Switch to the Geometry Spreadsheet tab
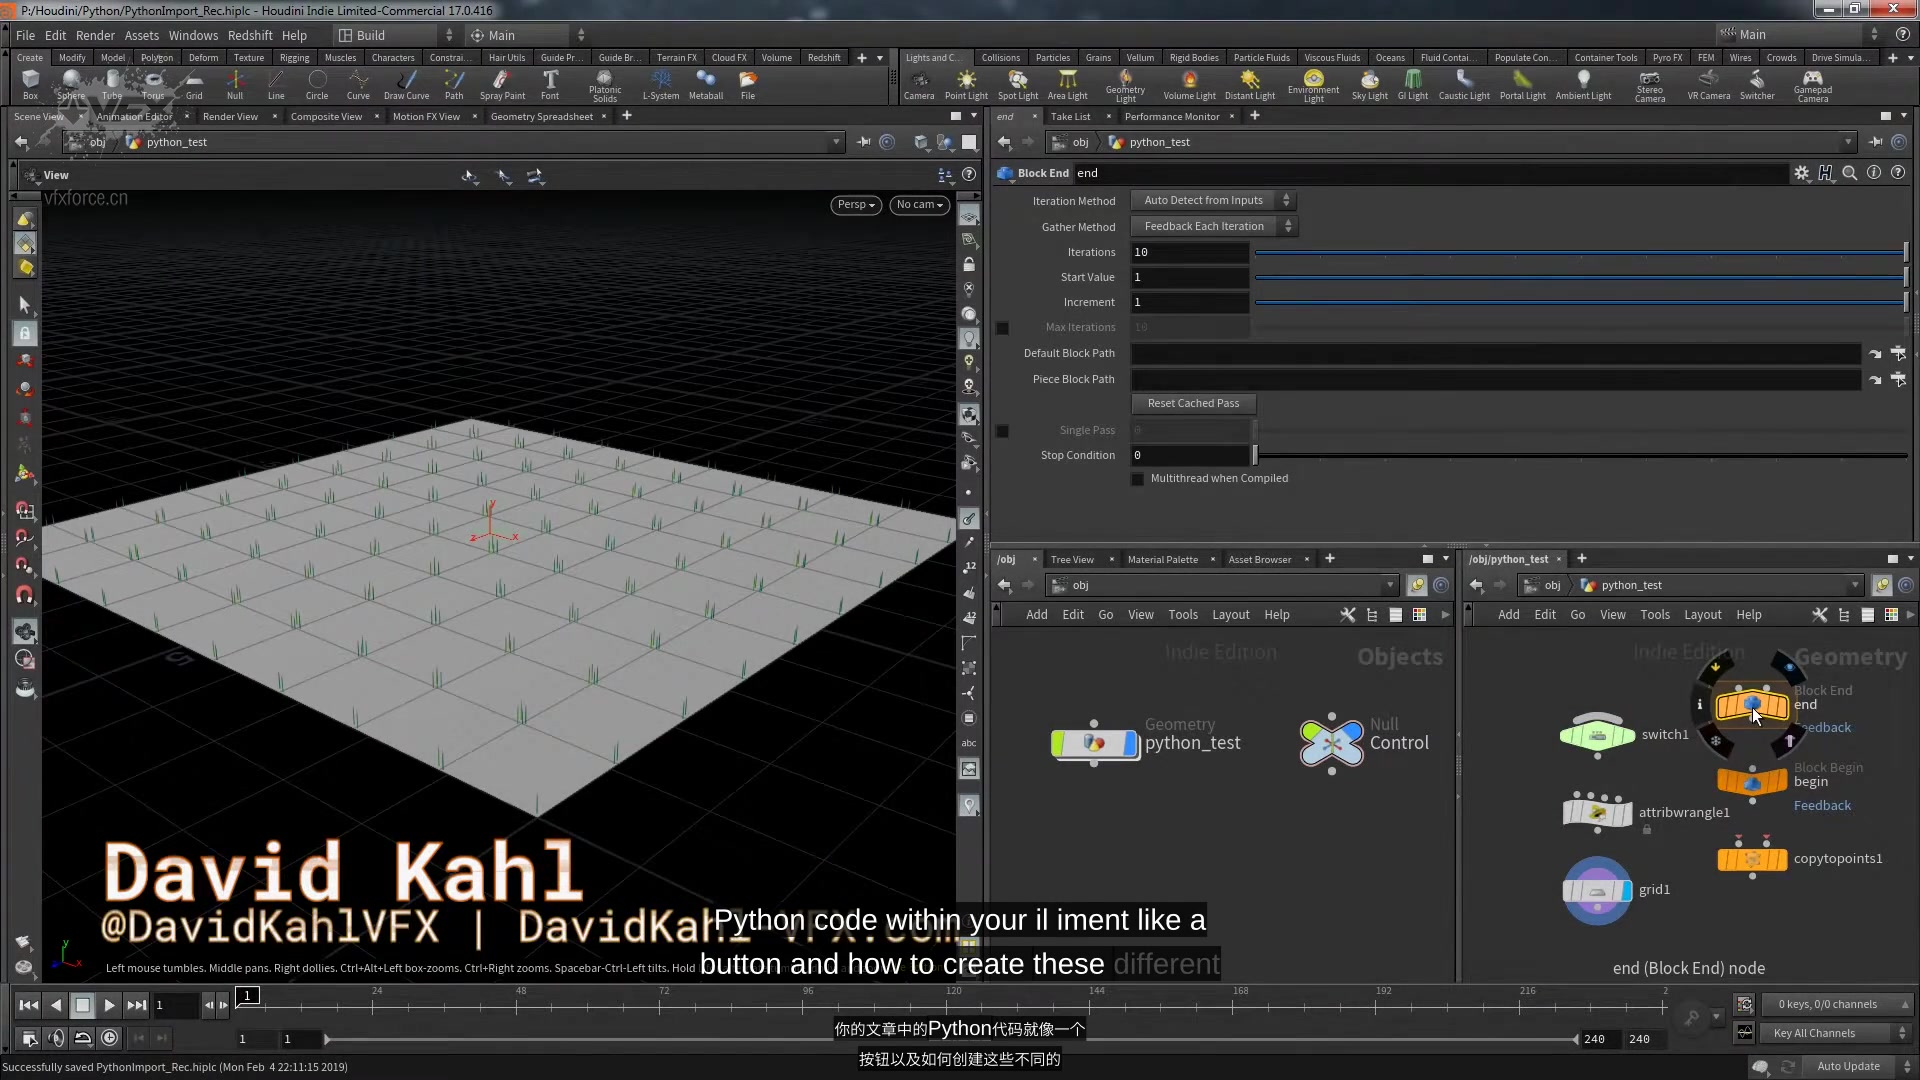Image resolution: width=1920 pixels, height=1080 pixels. click(x=541, y=117)
